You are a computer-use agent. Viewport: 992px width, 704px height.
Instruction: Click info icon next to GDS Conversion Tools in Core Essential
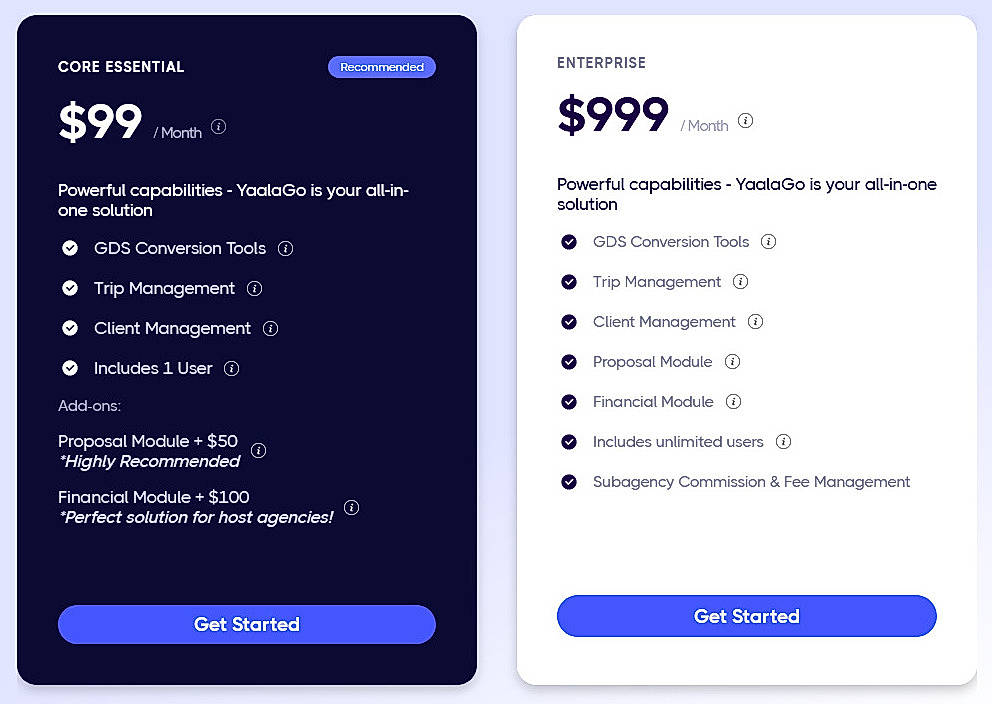point(287,248)
